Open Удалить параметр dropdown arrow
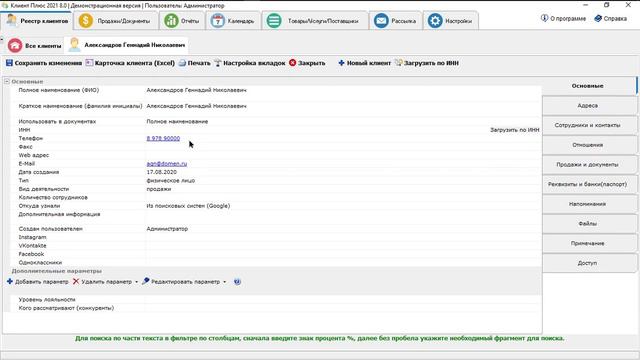The image size is (640, 360). point(136,282)
